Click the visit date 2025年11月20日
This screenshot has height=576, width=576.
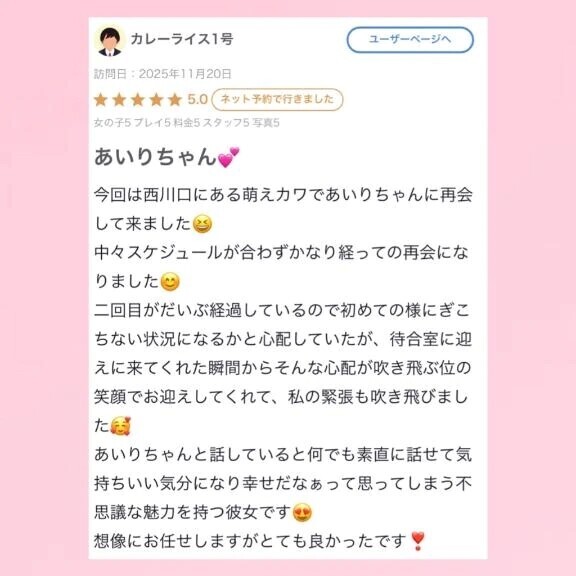185,74
